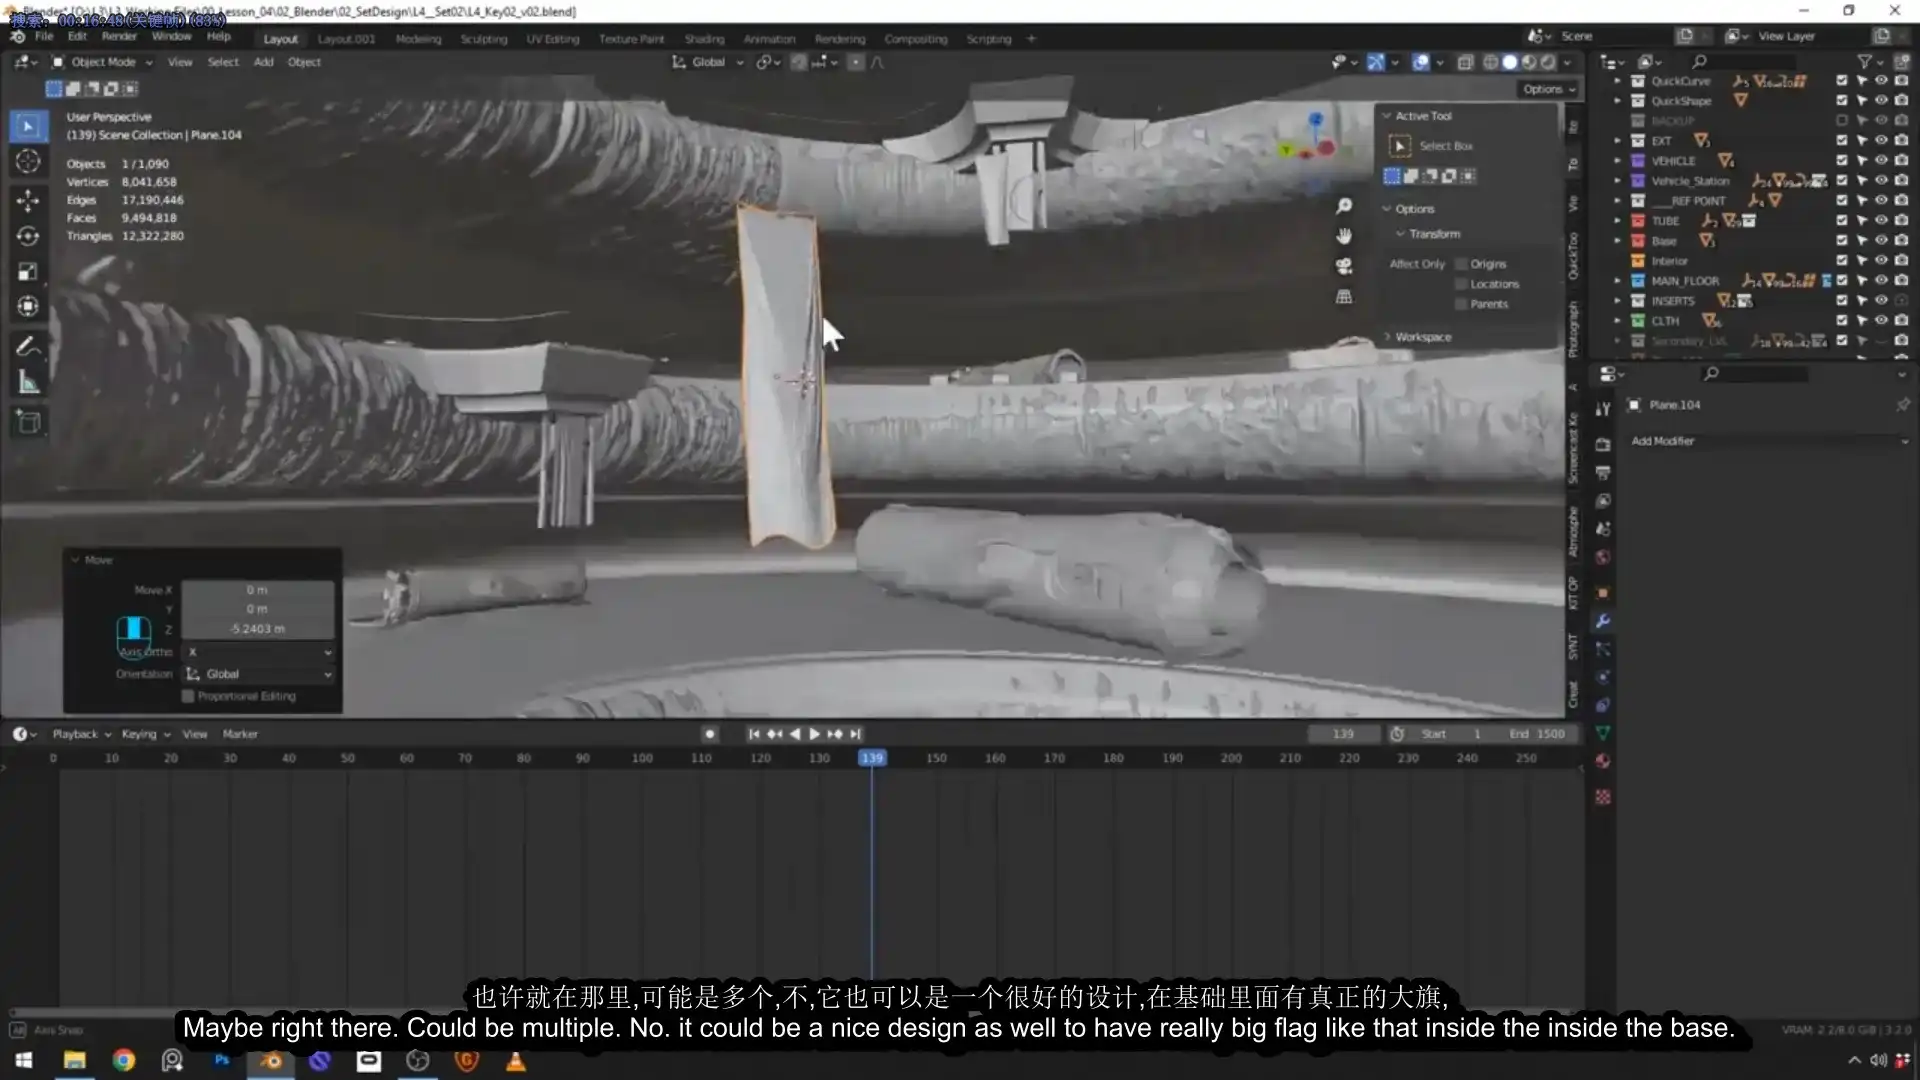This screenshot has height=1080, width=1920.
Task: Enable the Origins checkbox under Affect Only
Action: pyautogui.click(x=1463, y=263)
